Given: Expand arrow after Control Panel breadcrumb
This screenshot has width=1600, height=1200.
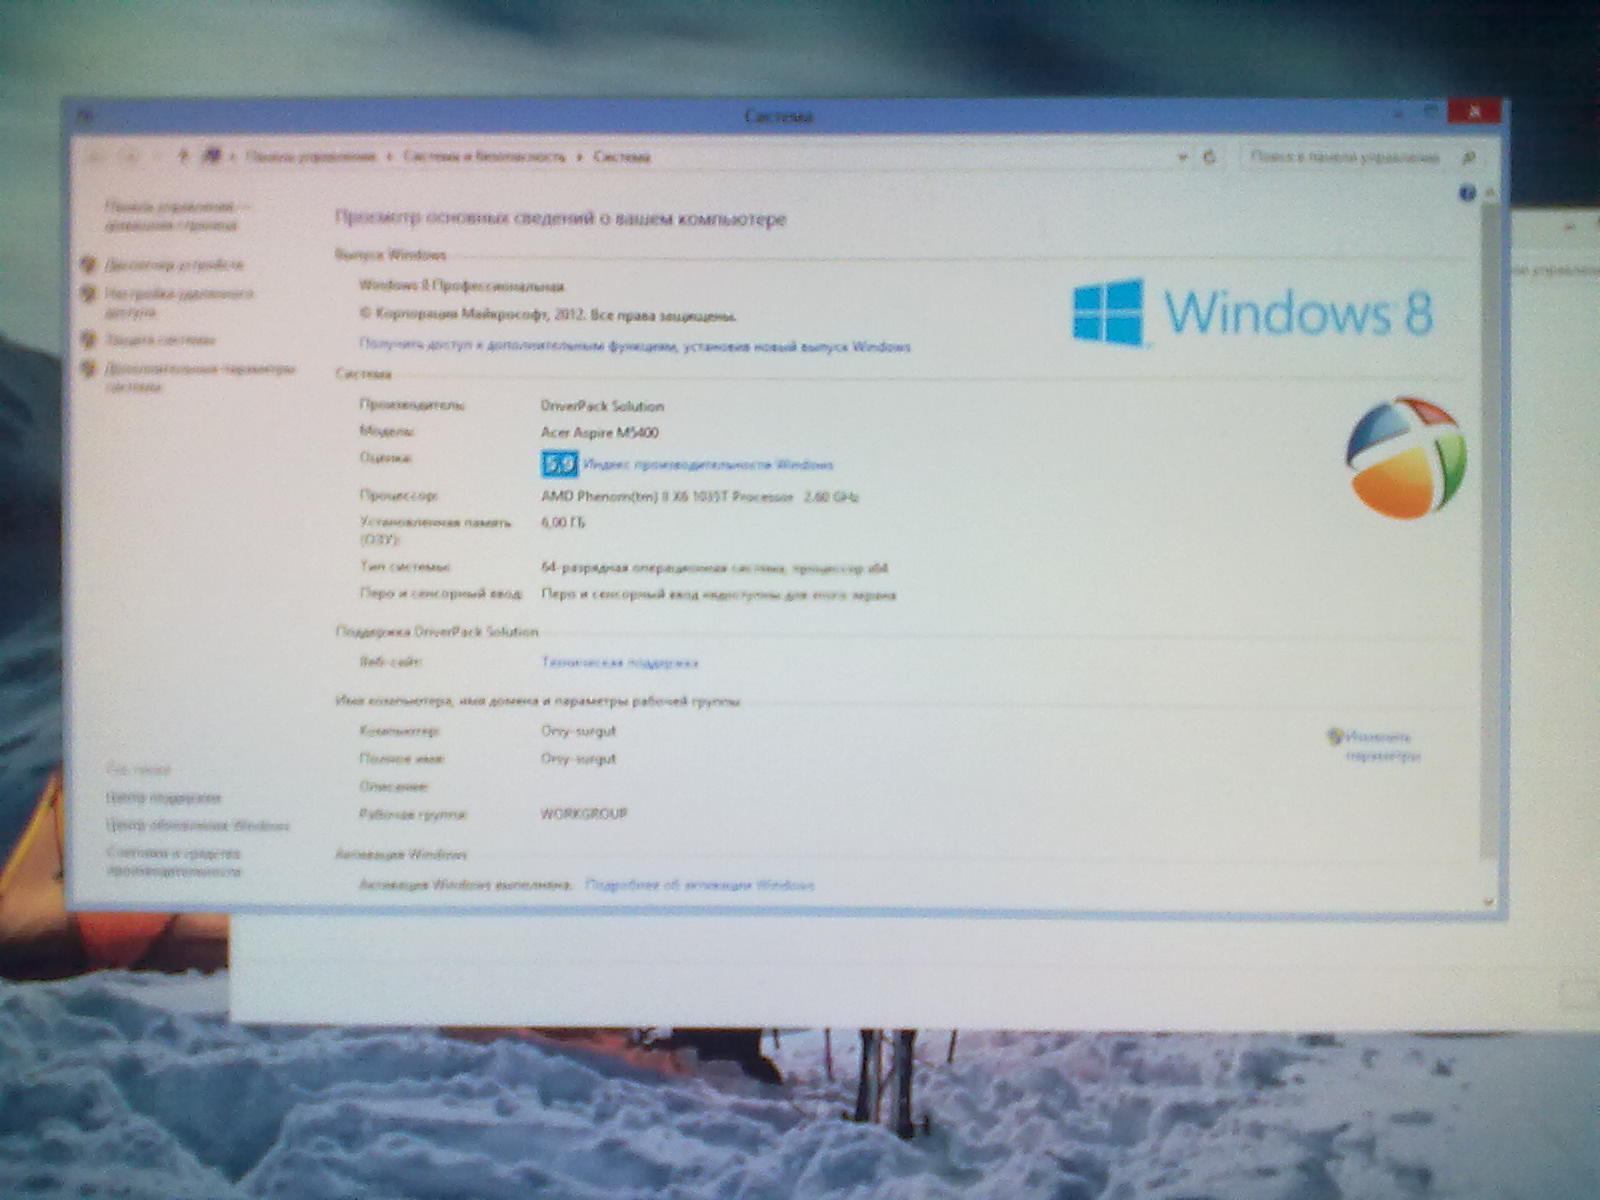Looking at the screenshot, I should [x=391, y=157].
